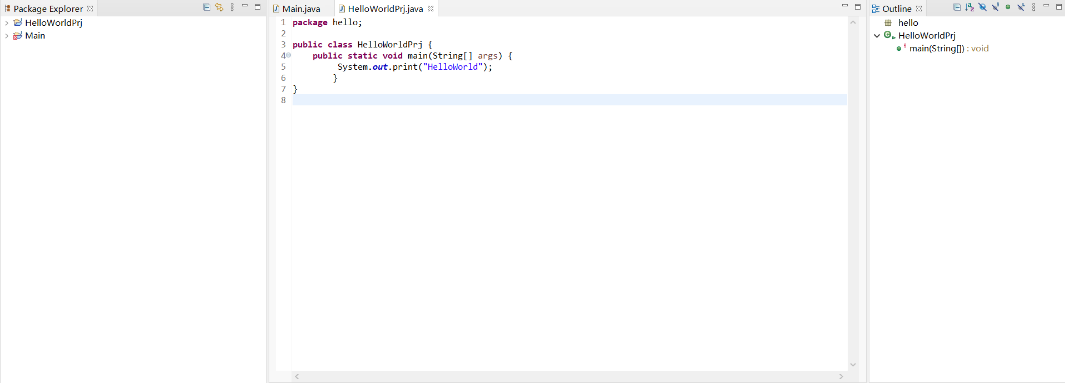Open Package Explorer view menu (three dots)
This screenshot has height=383, width=1065.
[x=232, y=7]
